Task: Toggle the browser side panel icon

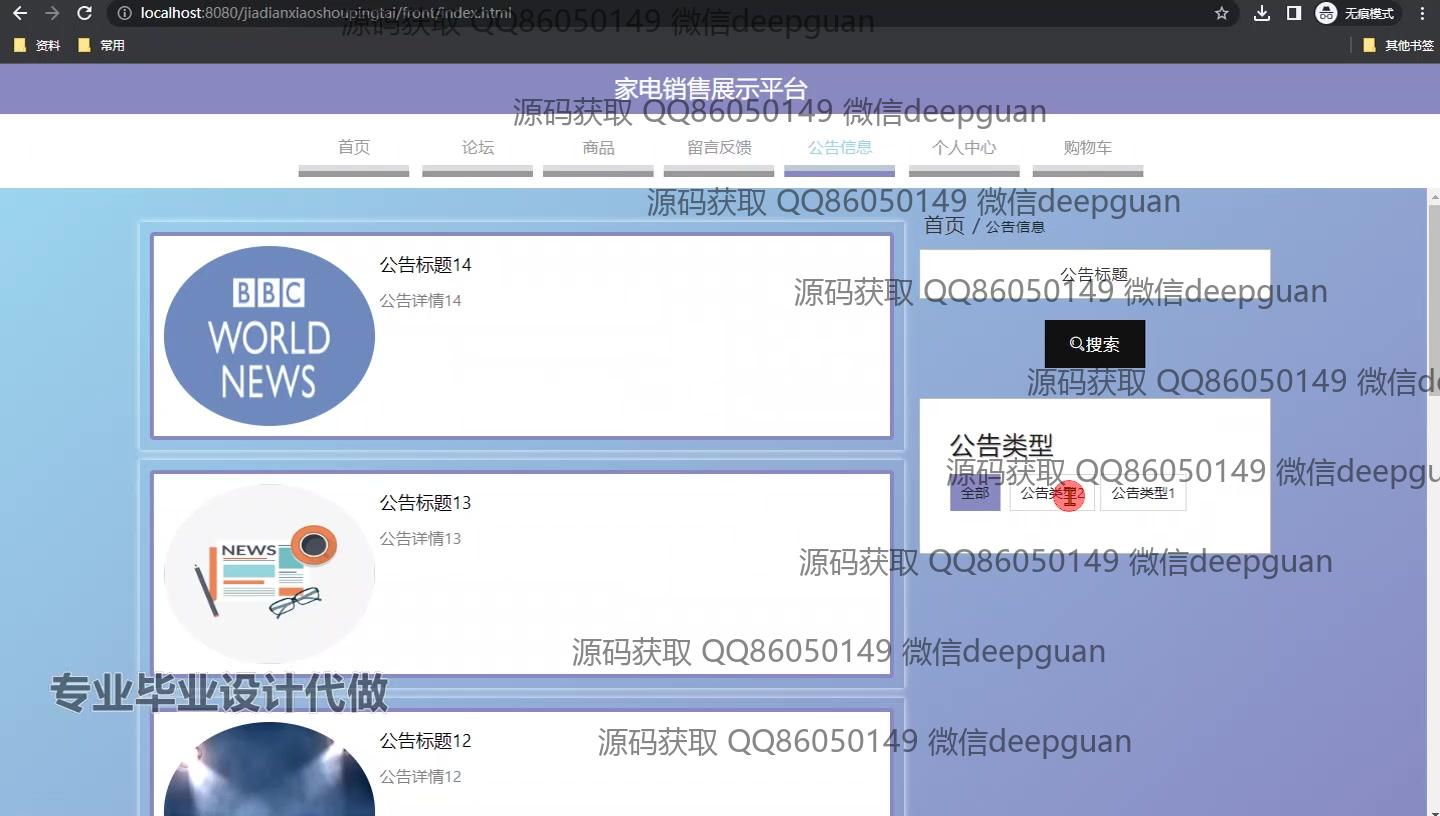Action: 1293,13
